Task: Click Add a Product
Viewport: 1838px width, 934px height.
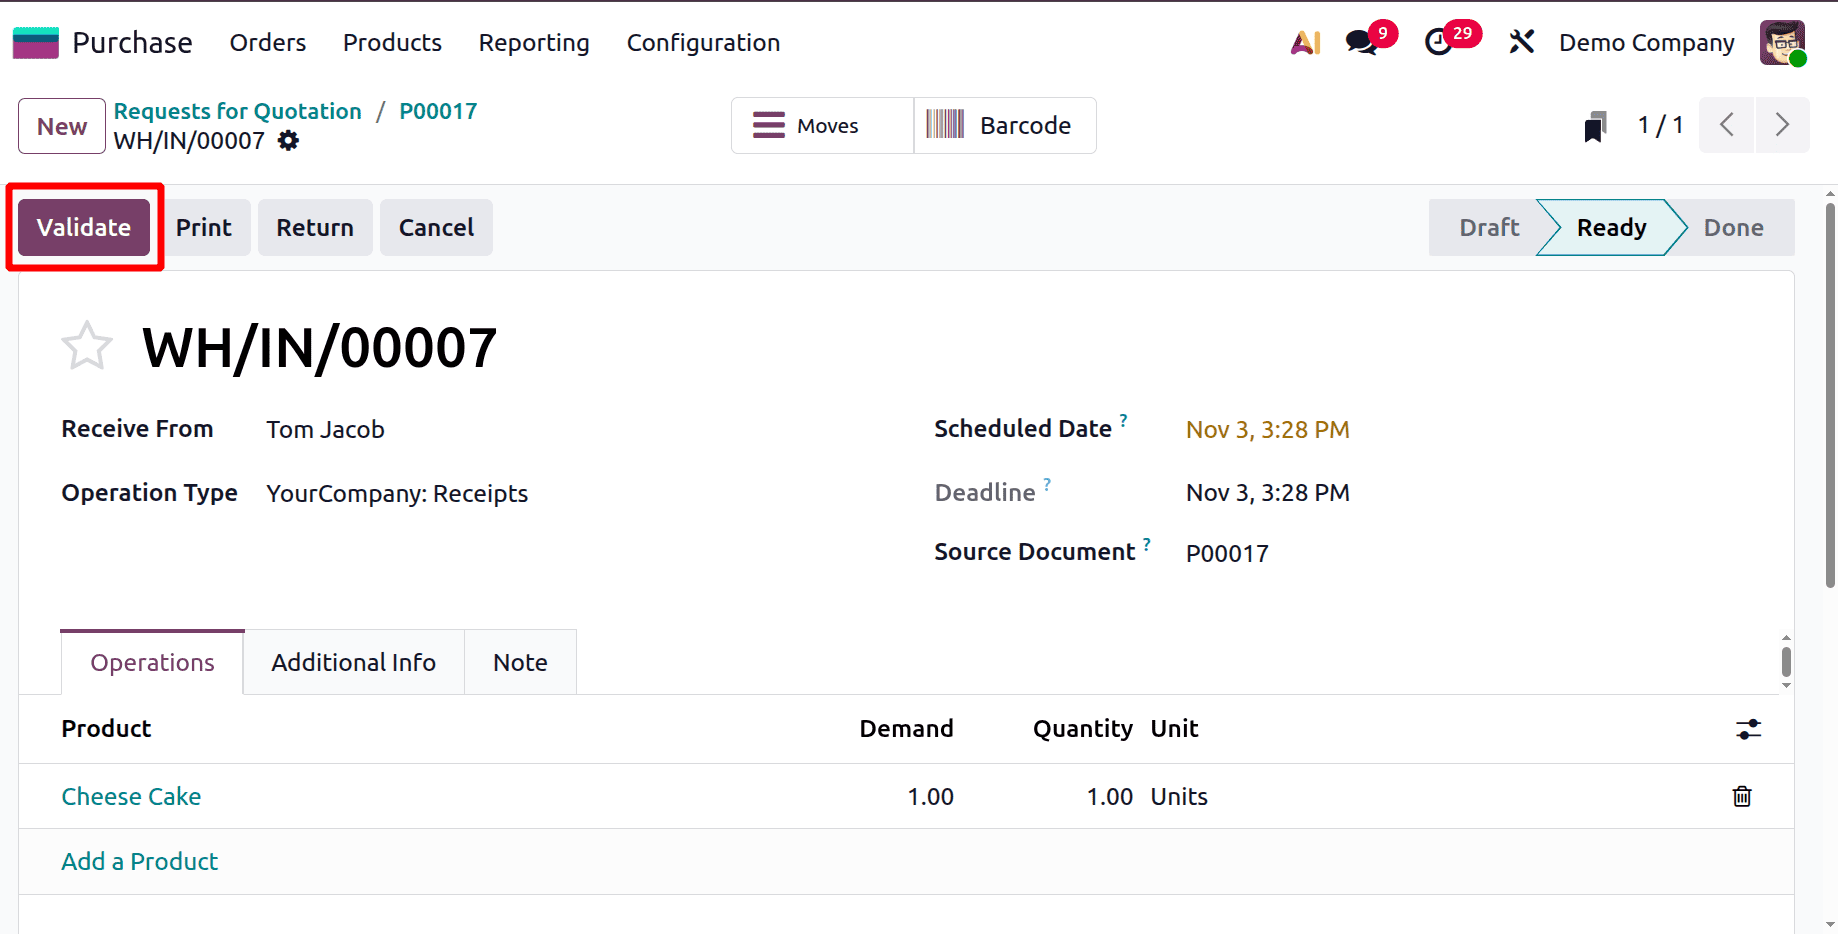Action: (139, 861)
